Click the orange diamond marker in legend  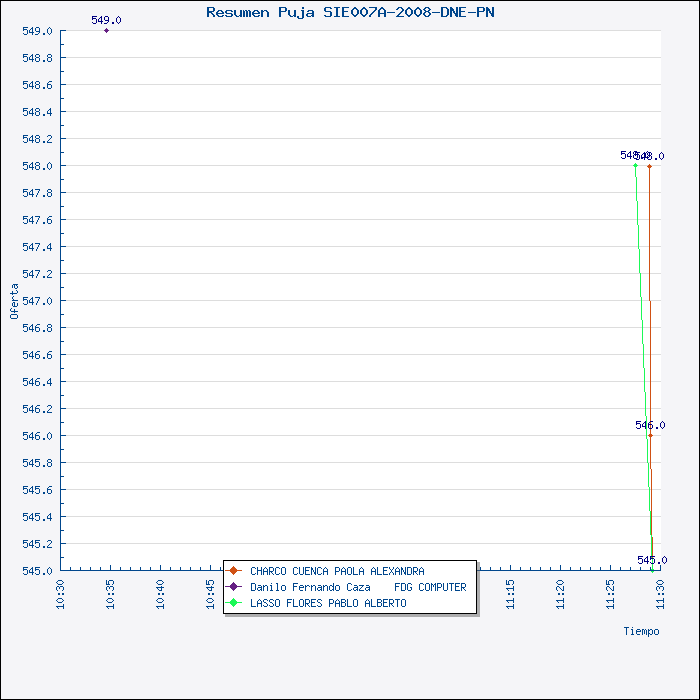point(234,571)
